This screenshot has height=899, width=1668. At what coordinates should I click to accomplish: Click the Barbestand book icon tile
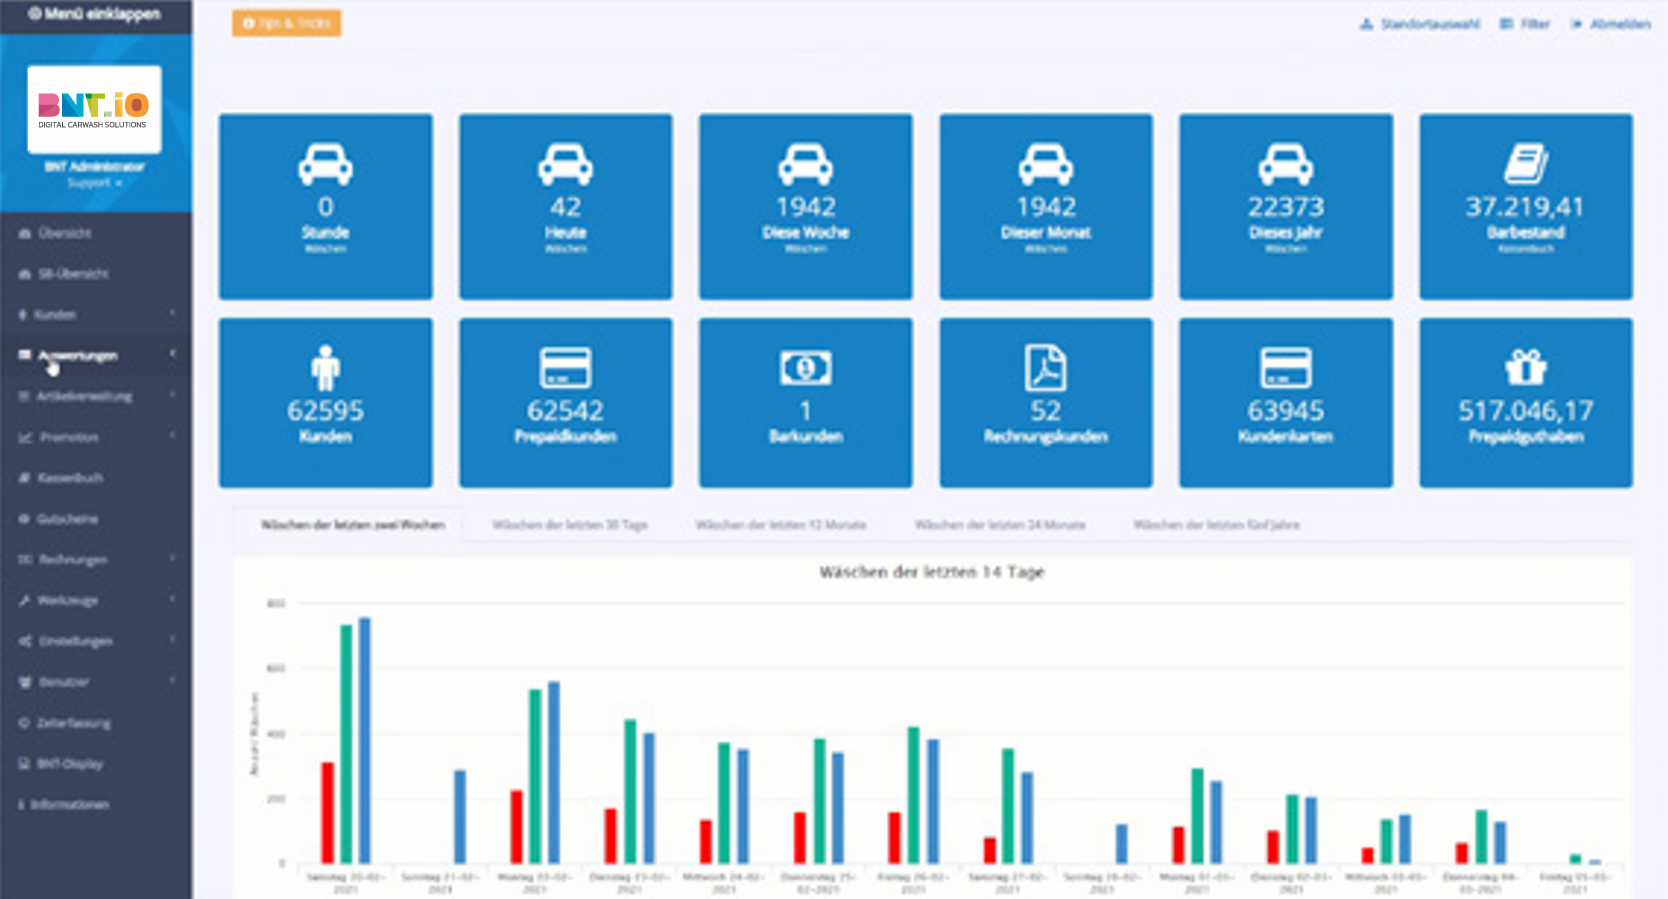pos(1525,206)
